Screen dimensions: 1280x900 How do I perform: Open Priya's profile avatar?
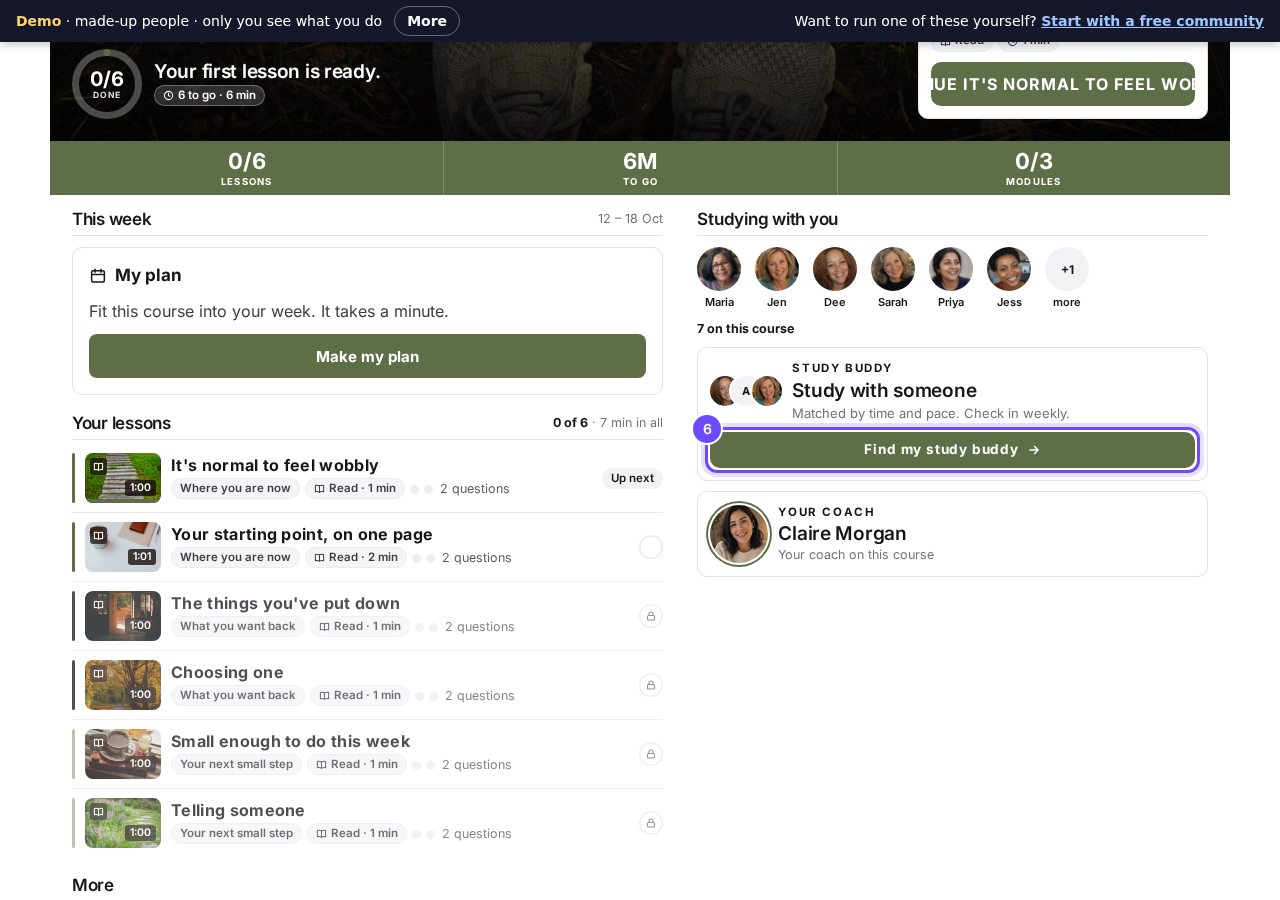click(x=951, y=269)
